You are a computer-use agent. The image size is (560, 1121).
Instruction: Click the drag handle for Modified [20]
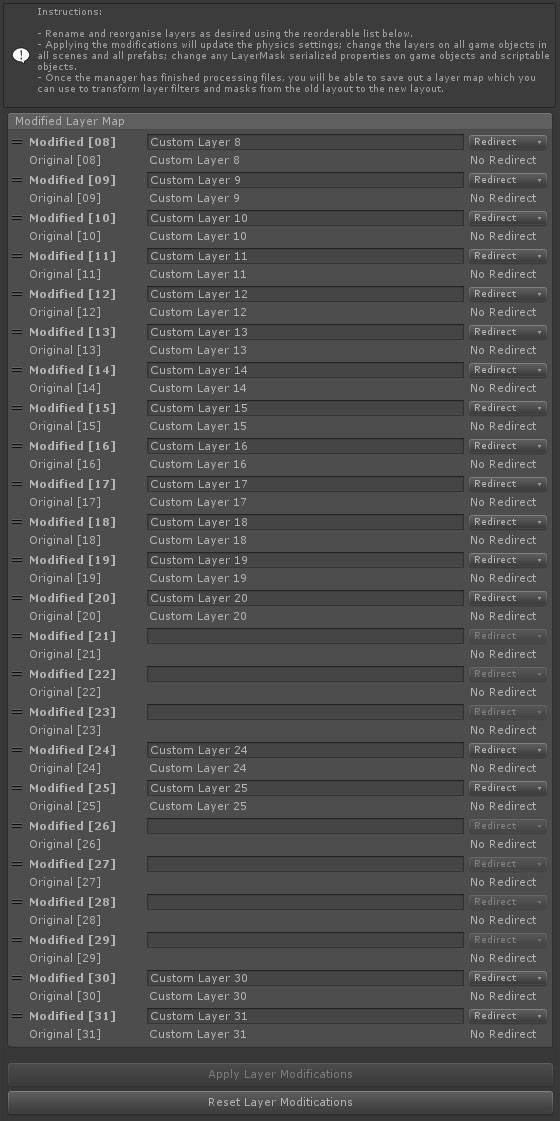pyautogui.click(x=17, y=598)
